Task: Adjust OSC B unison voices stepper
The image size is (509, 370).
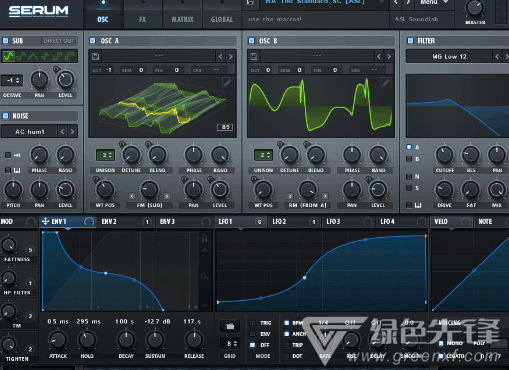Action: click(264, 155)
